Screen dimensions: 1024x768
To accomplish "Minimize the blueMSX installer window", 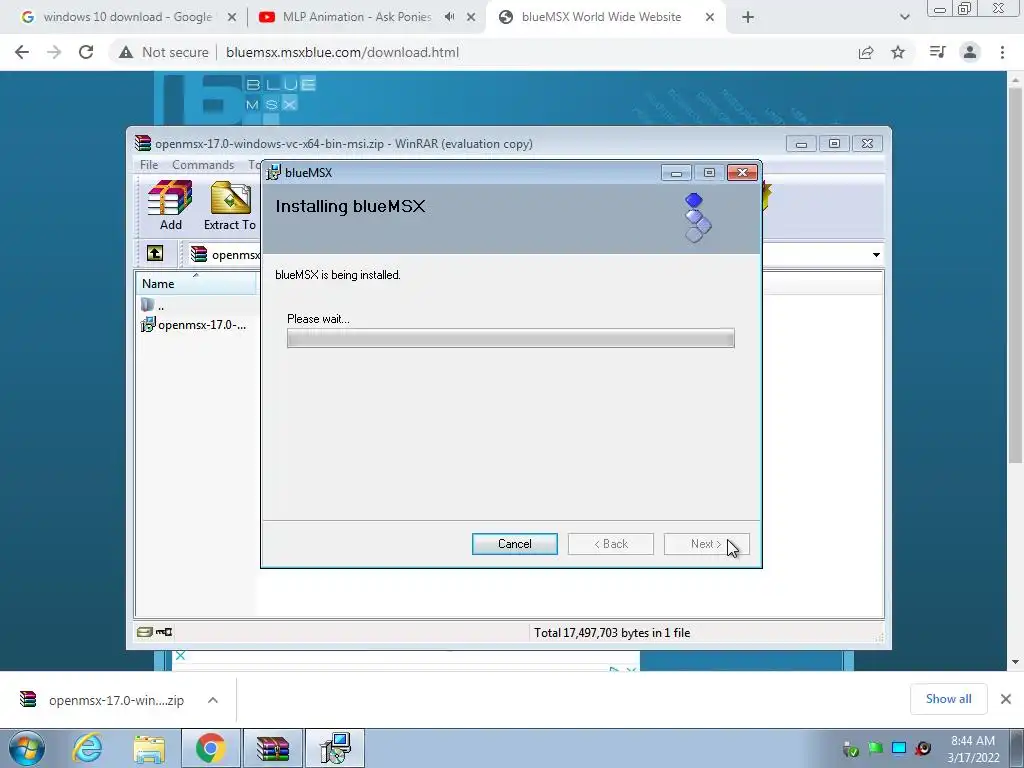I will tap(677, 172).
